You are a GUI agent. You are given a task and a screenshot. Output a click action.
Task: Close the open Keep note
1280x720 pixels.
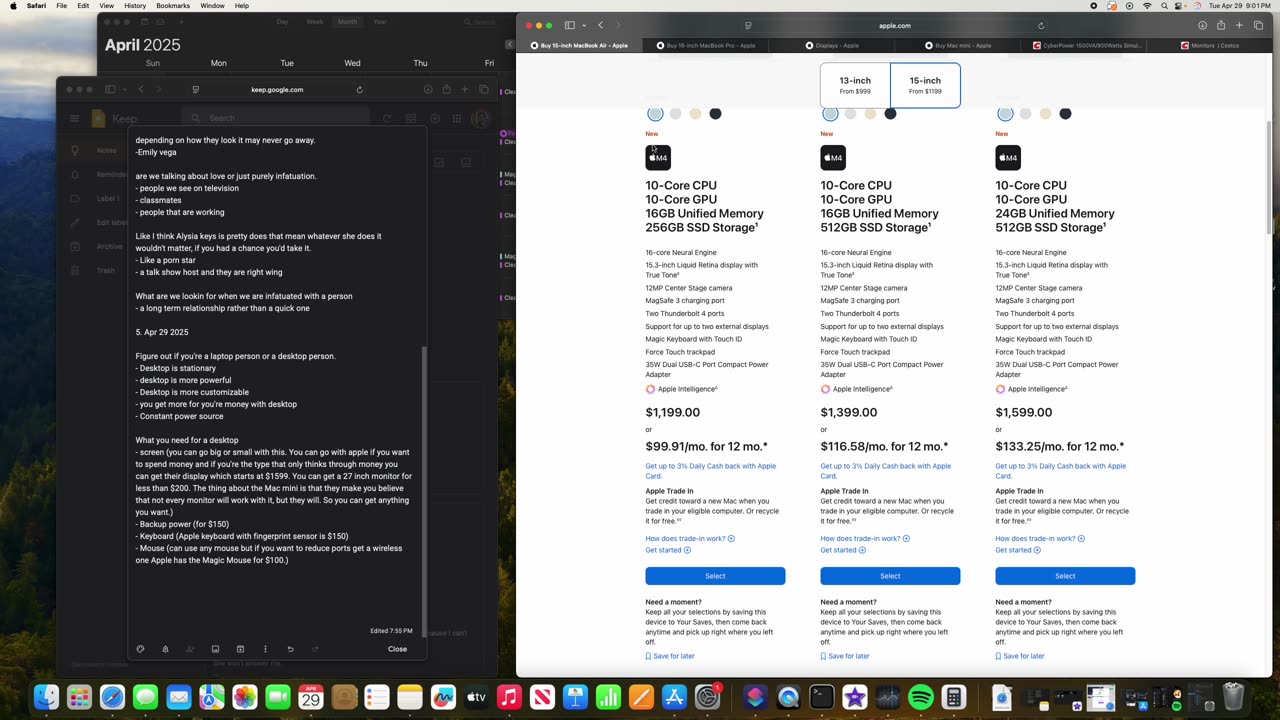pos(397,649)
